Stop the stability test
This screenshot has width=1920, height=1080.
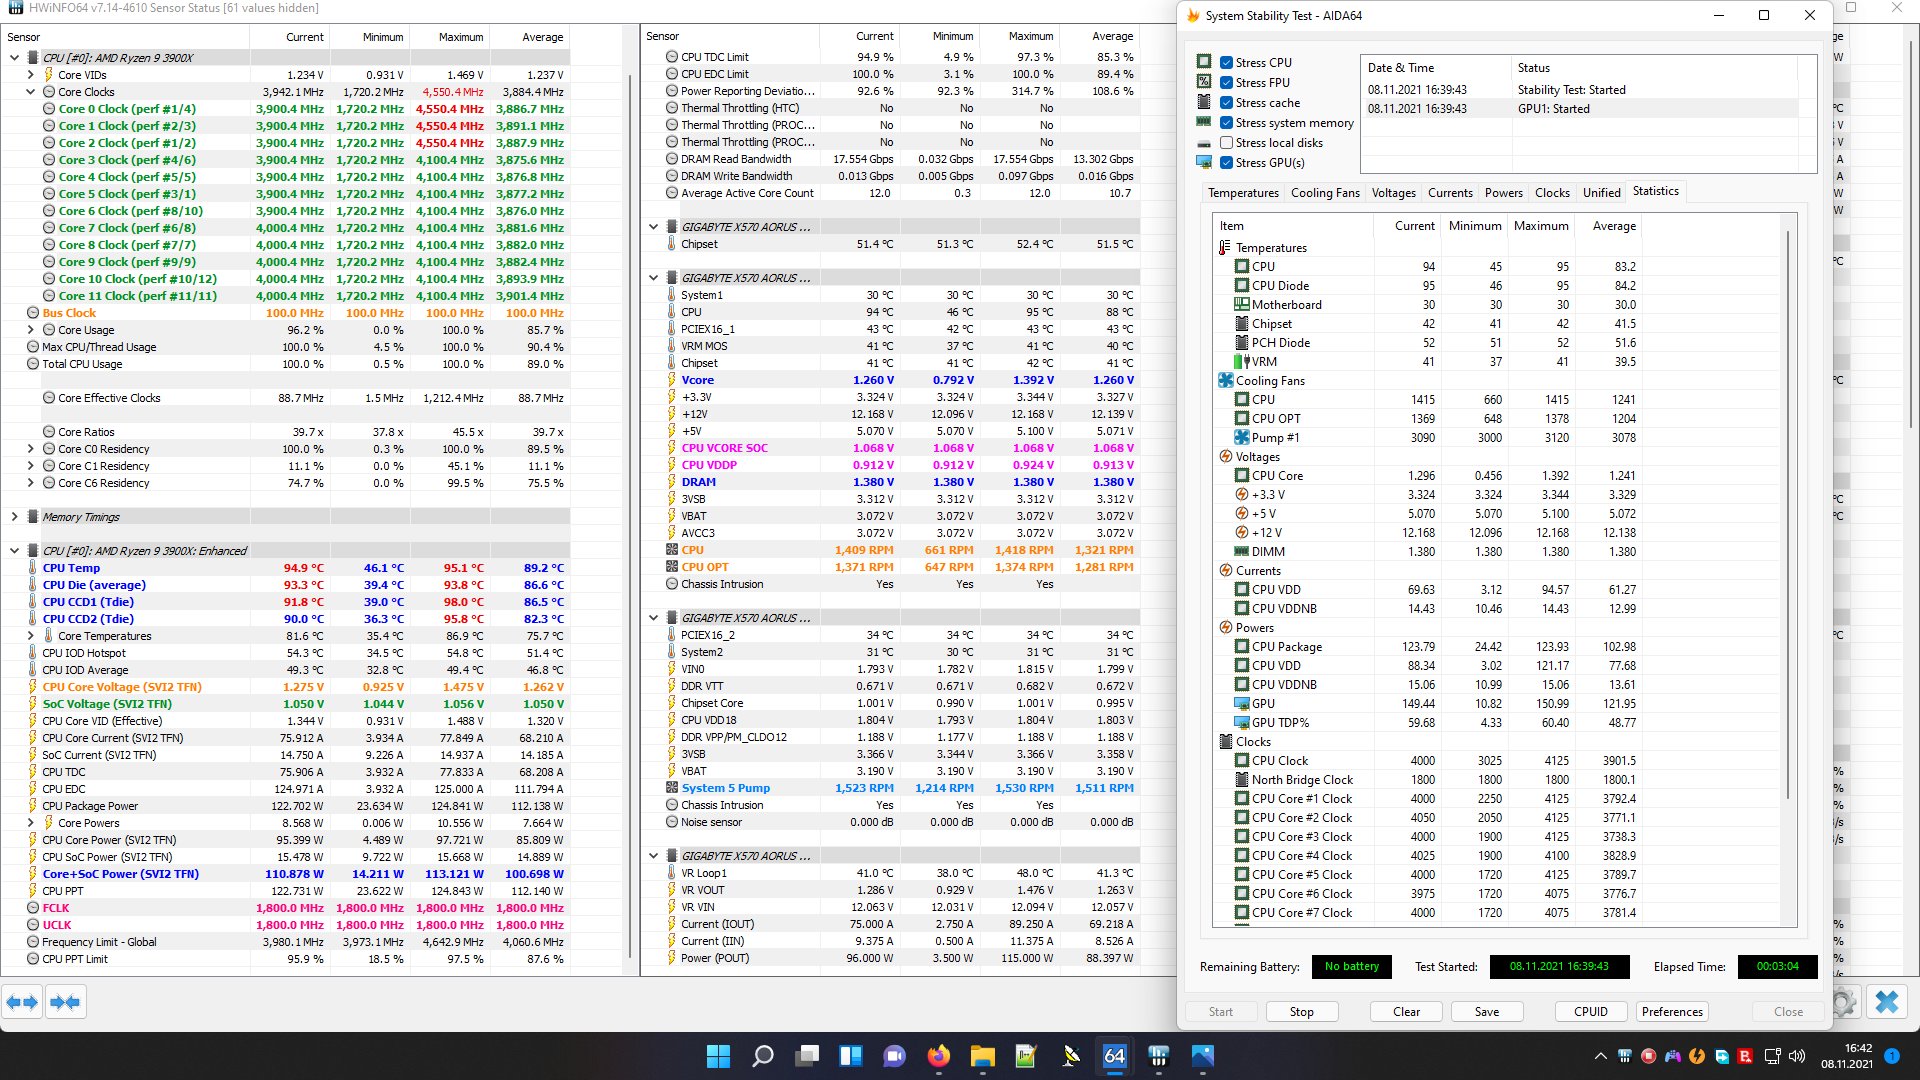pos(1301,1012)
